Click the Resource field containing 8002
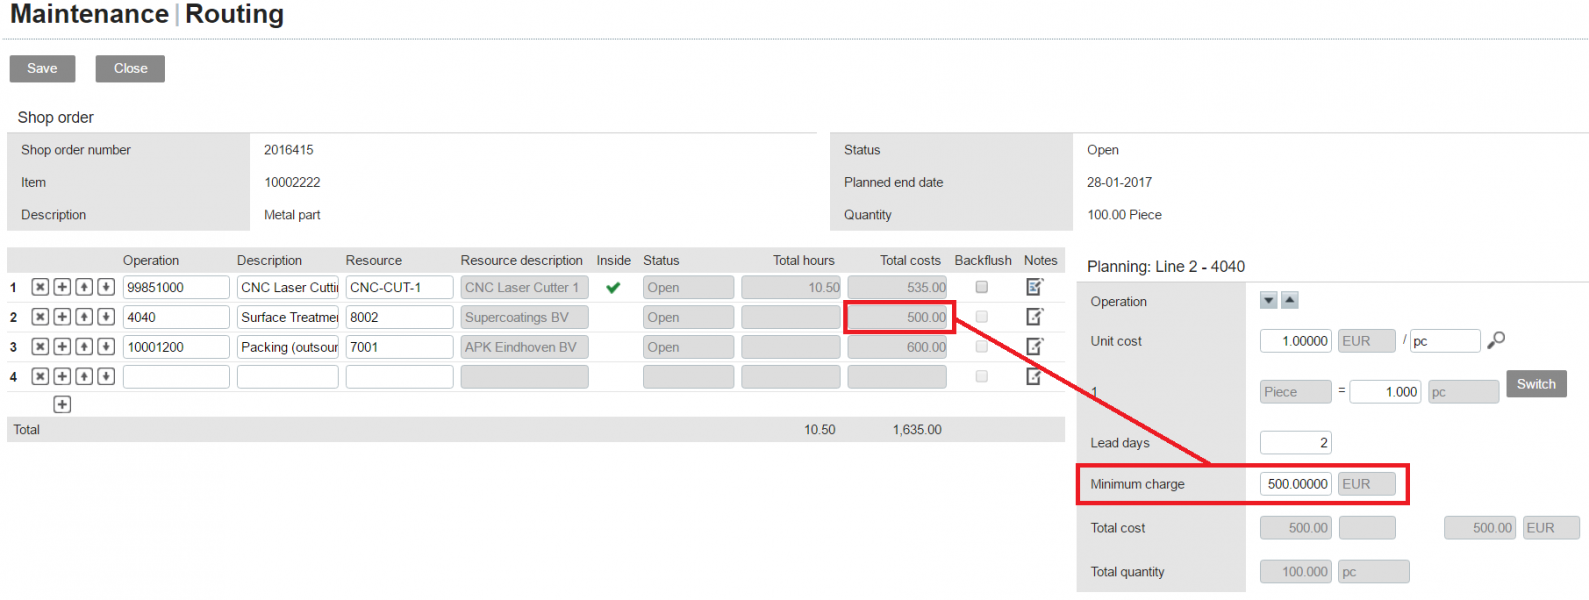This screenshot has height=600, width=1589. click(398, 317)
